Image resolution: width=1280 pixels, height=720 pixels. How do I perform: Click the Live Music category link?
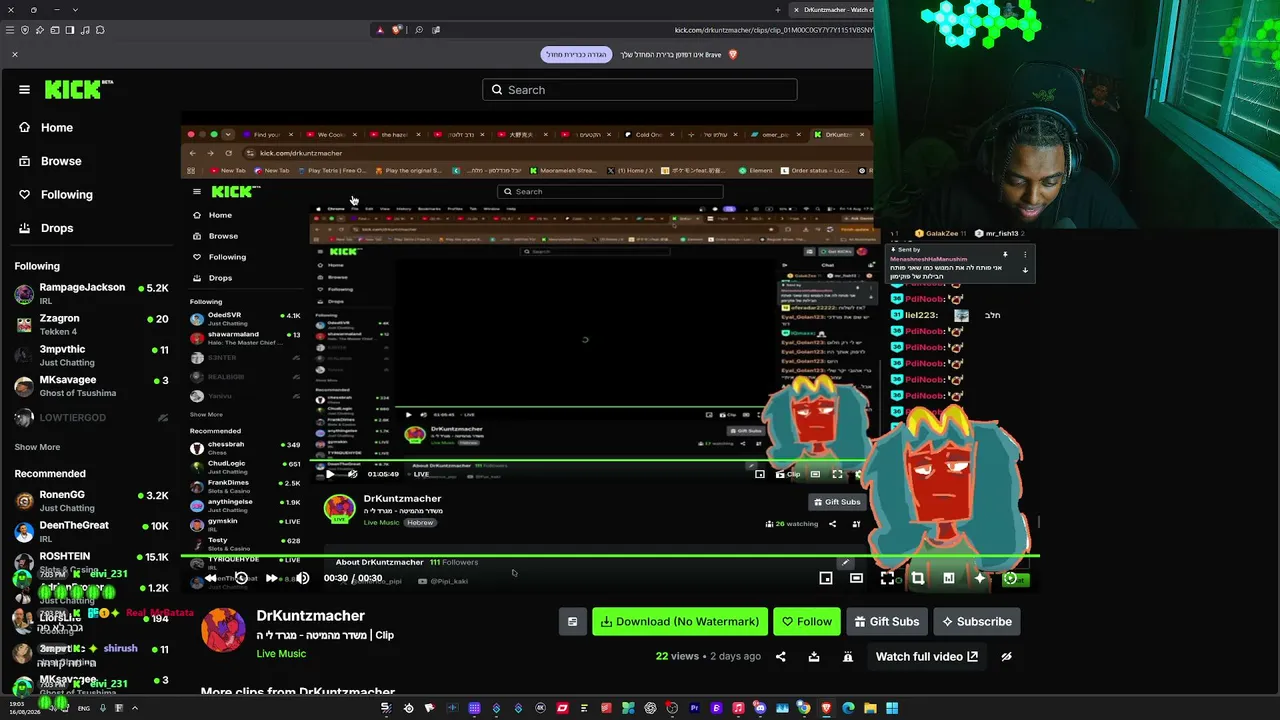(x=281, y=654)
